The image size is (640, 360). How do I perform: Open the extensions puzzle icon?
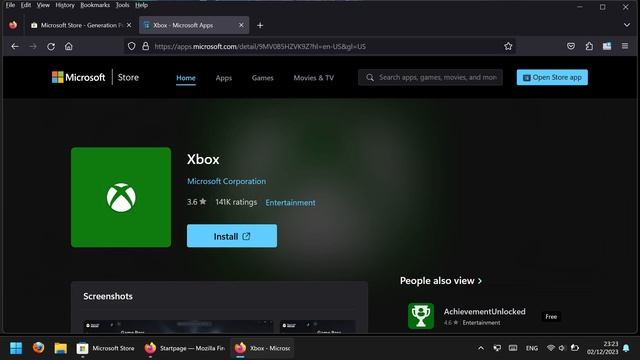589,47
